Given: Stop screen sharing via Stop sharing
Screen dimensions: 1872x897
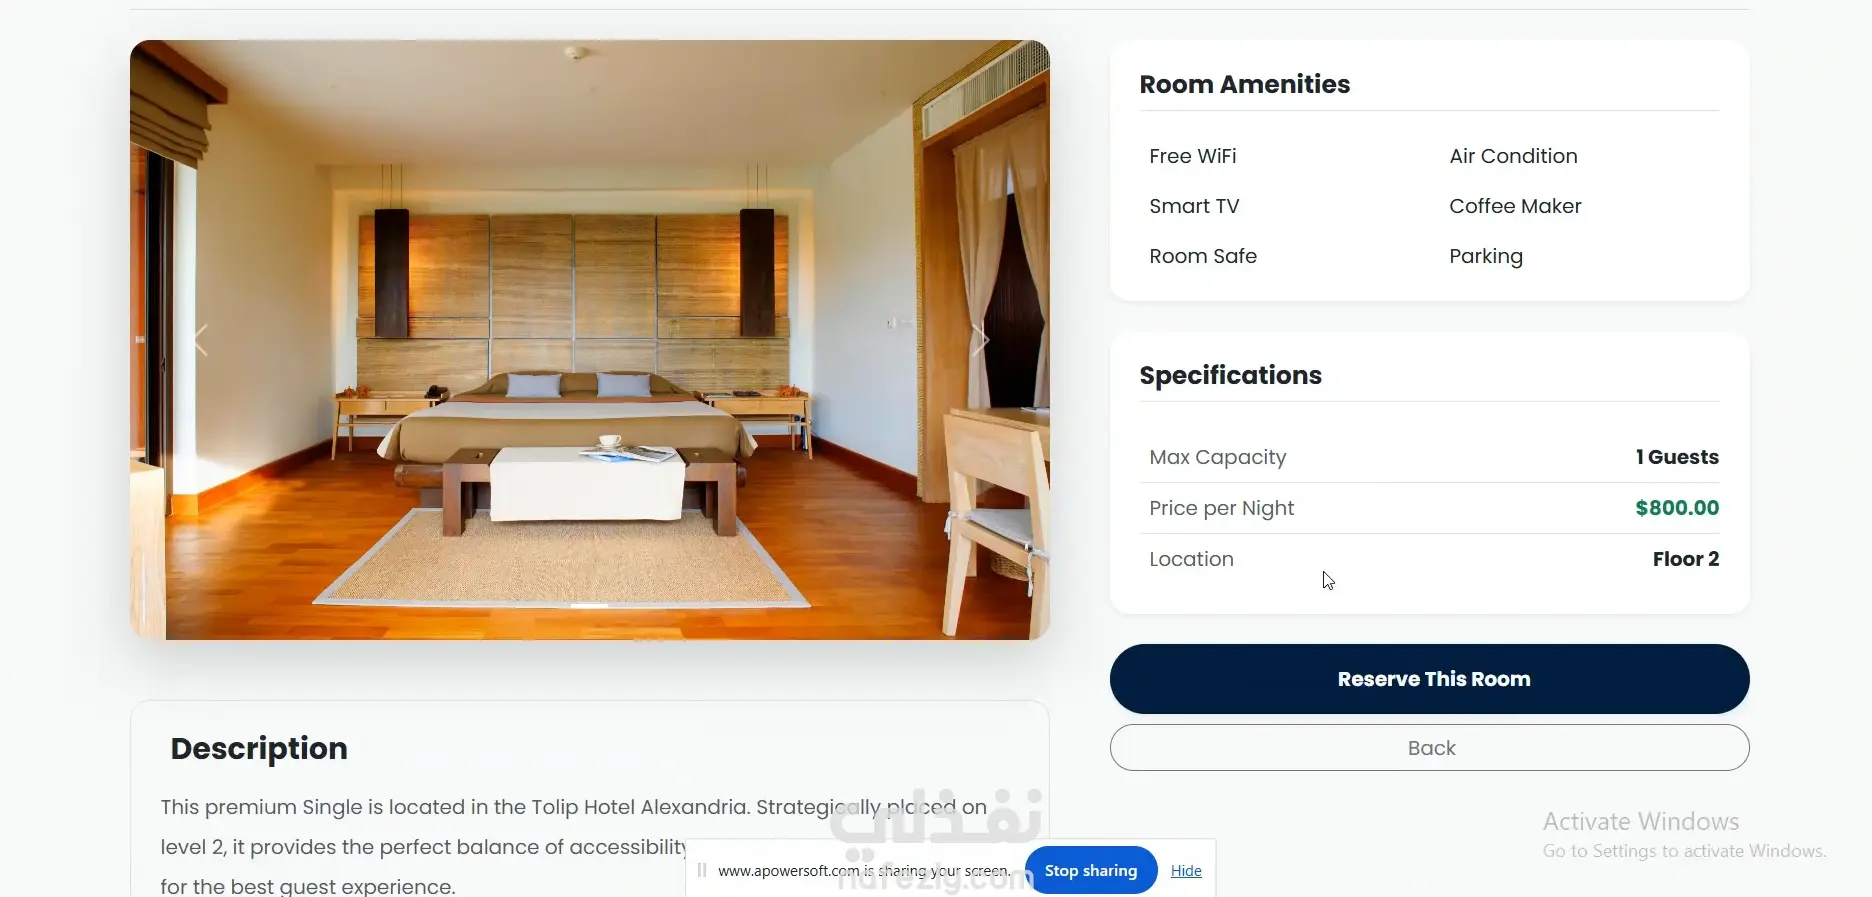Looking at the screenshot, I should tap(1091, 871).
